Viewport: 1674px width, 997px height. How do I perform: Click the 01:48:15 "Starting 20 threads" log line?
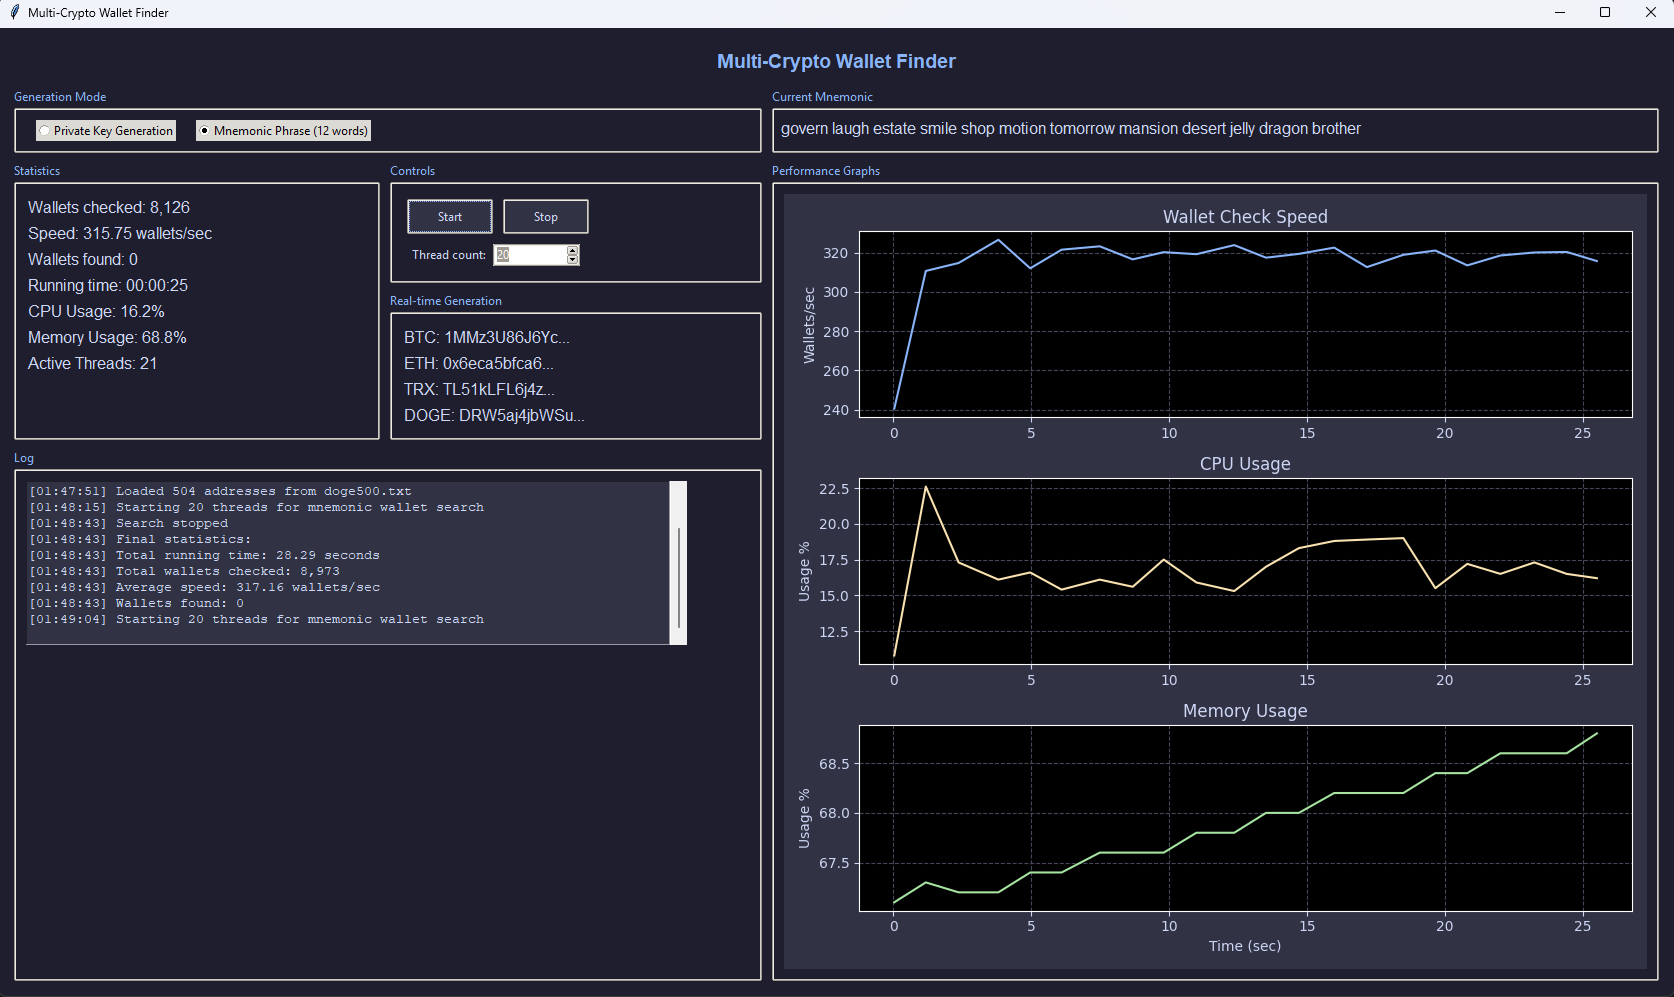(256, 508)
